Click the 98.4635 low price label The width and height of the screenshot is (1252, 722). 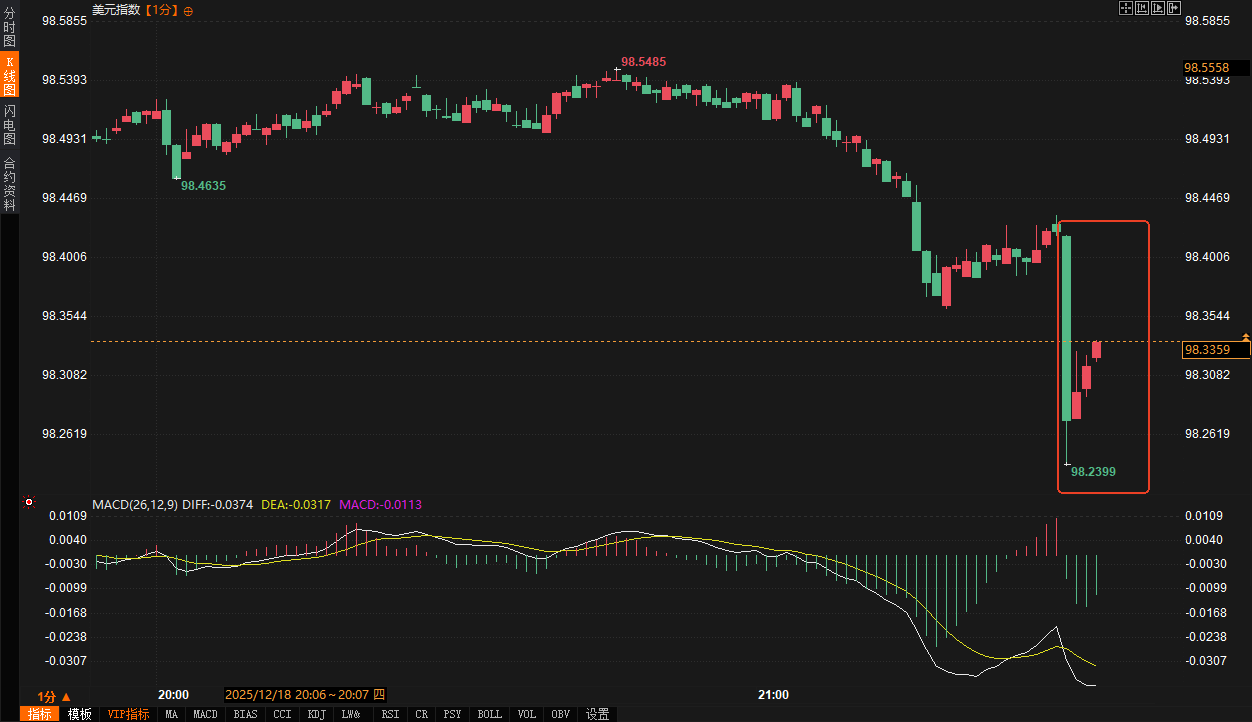tap(203, 186)
